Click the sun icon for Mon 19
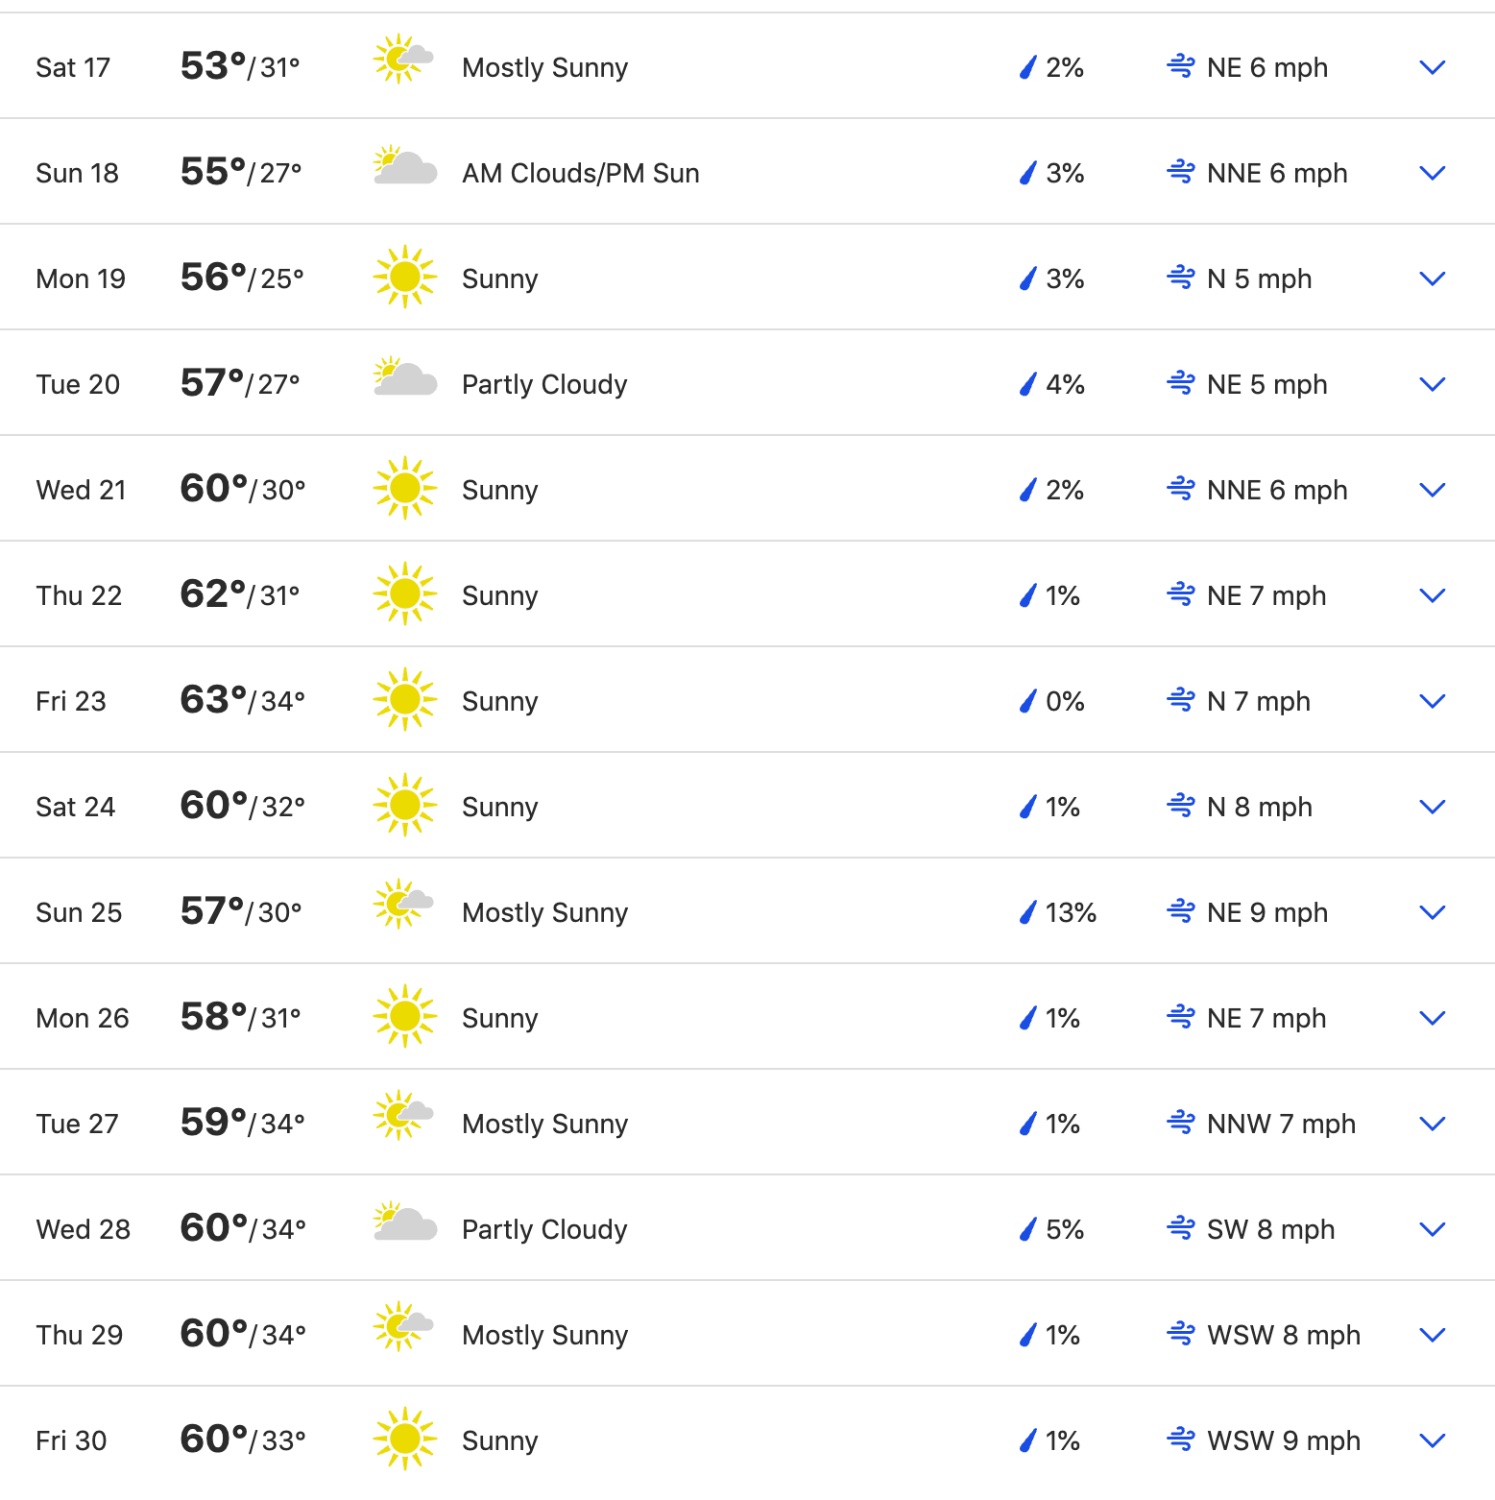This screenshot has width=1495, height=1500. coord(405,277)
